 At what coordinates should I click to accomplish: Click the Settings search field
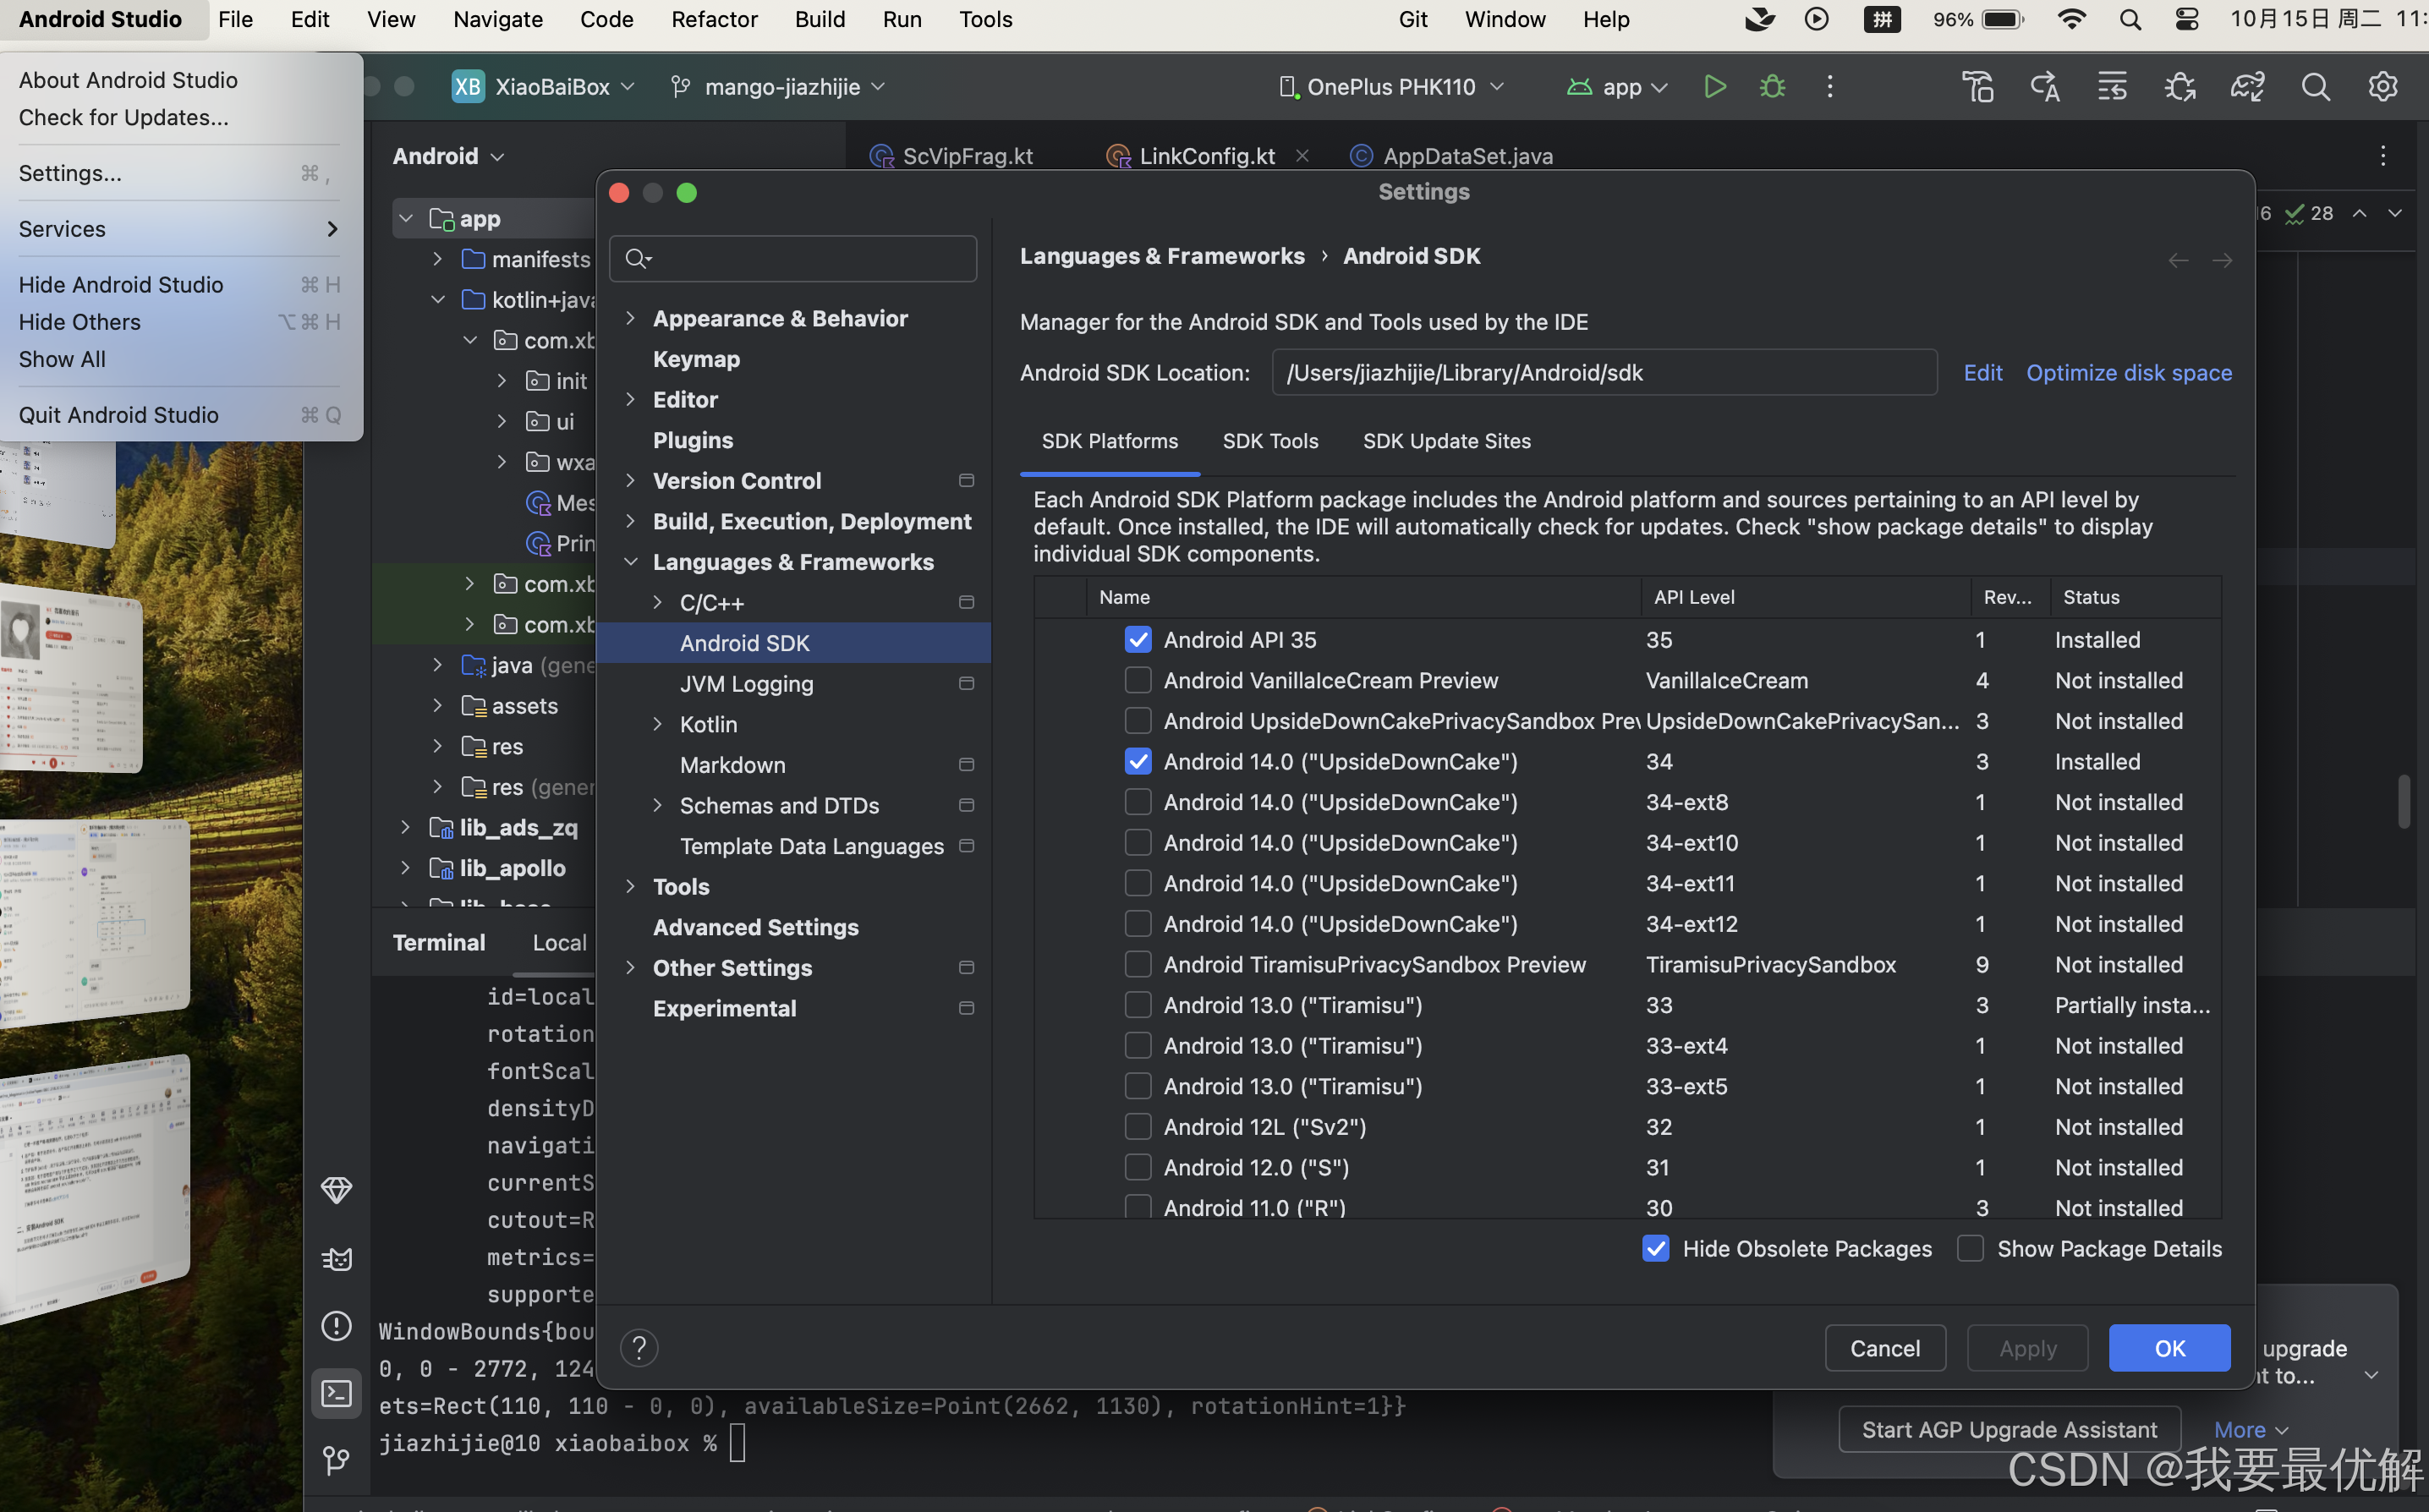click(x=792, y=259)
